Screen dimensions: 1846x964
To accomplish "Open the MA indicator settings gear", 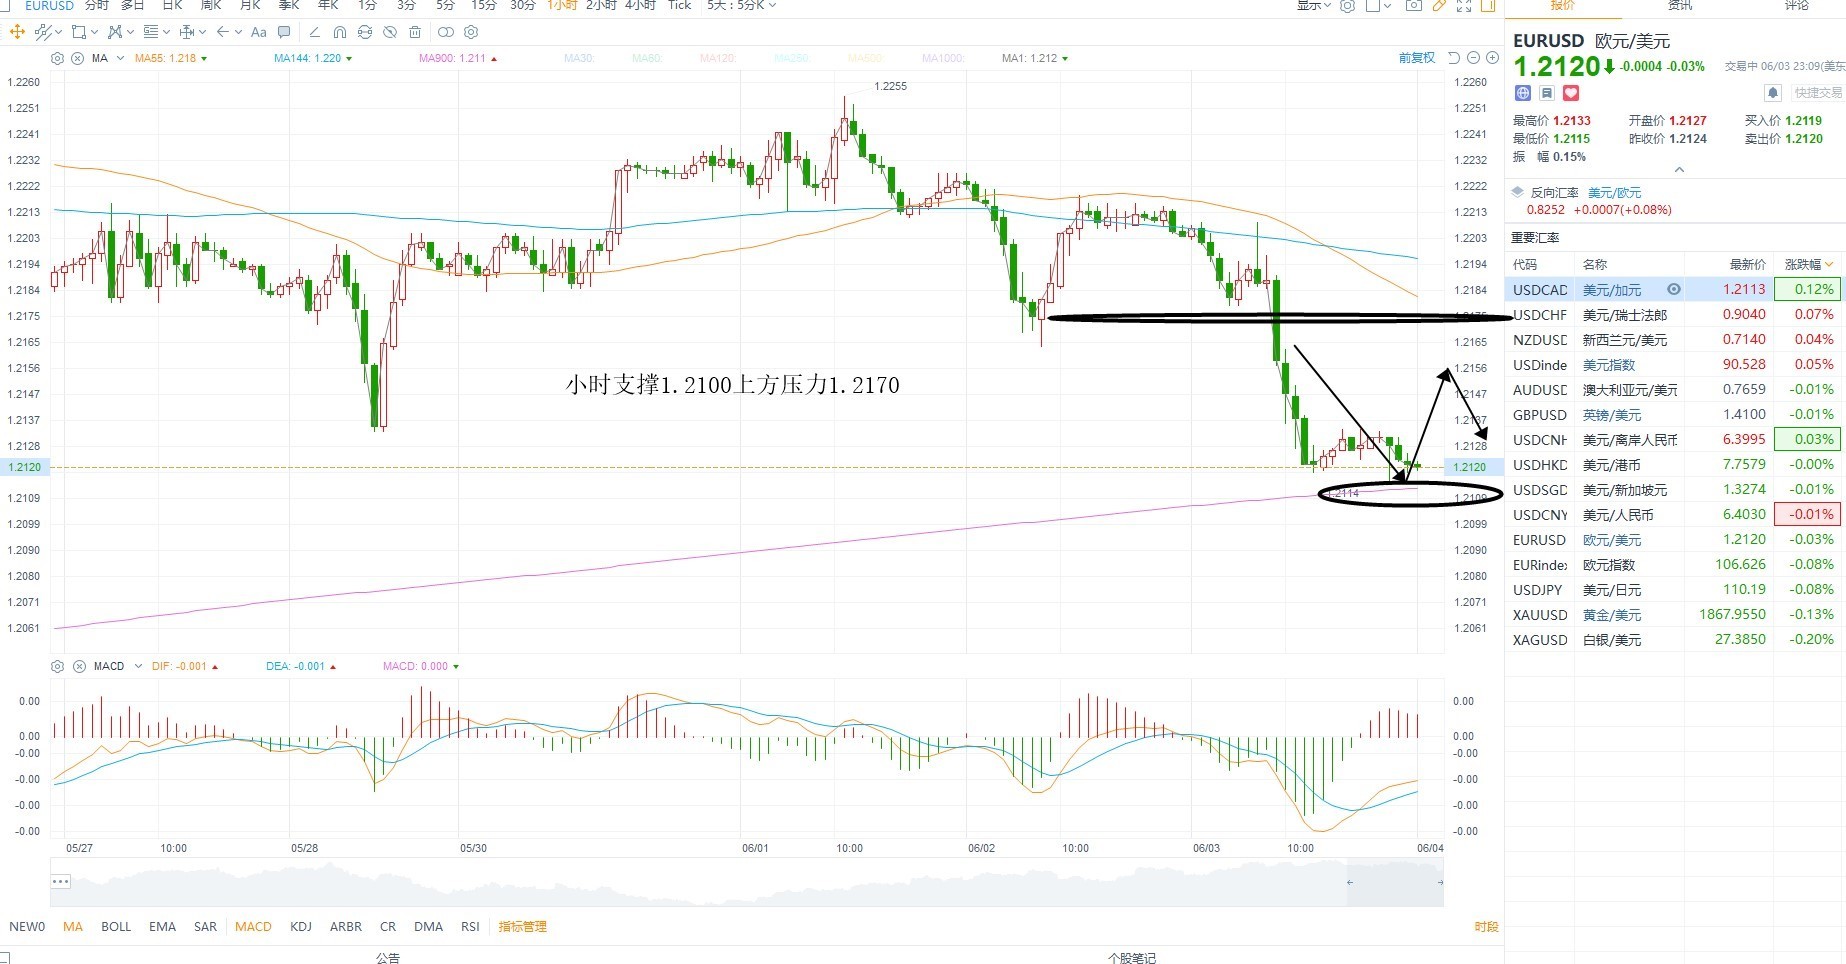I will click(x=57, y=58).
